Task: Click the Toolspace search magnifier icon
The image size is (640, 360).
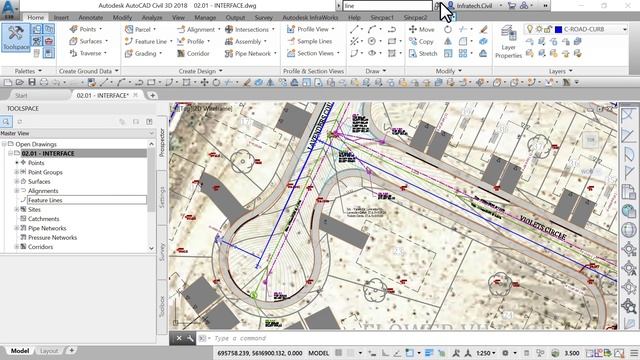Action: tap(6, 122)
